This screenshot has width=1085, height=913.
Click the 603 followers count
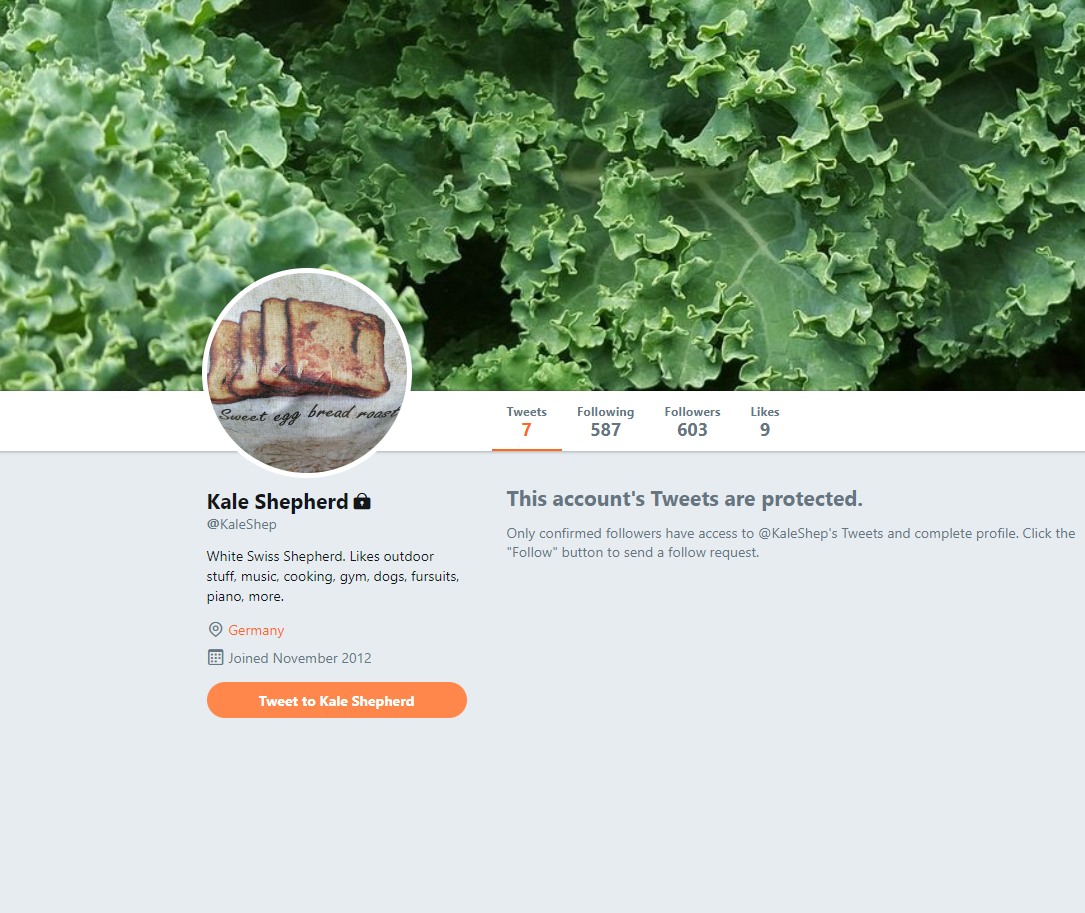click(x=692, y=430)
